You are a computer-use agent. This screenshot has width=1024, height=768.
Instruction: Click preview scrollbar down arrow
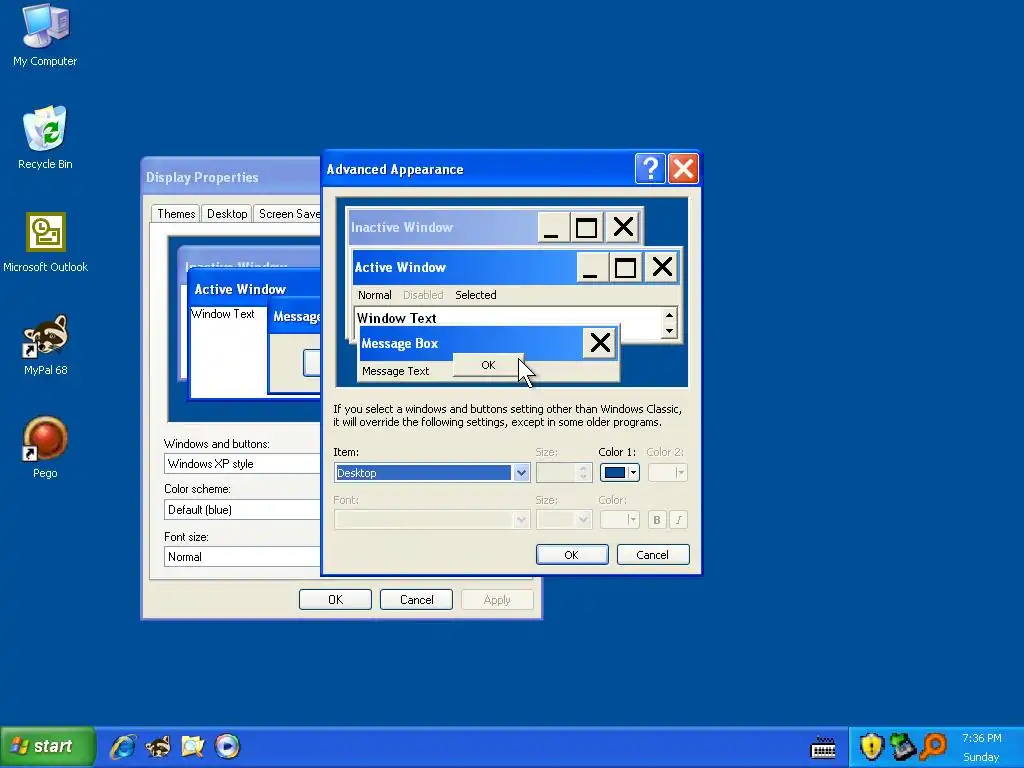[x=669, y=331]
